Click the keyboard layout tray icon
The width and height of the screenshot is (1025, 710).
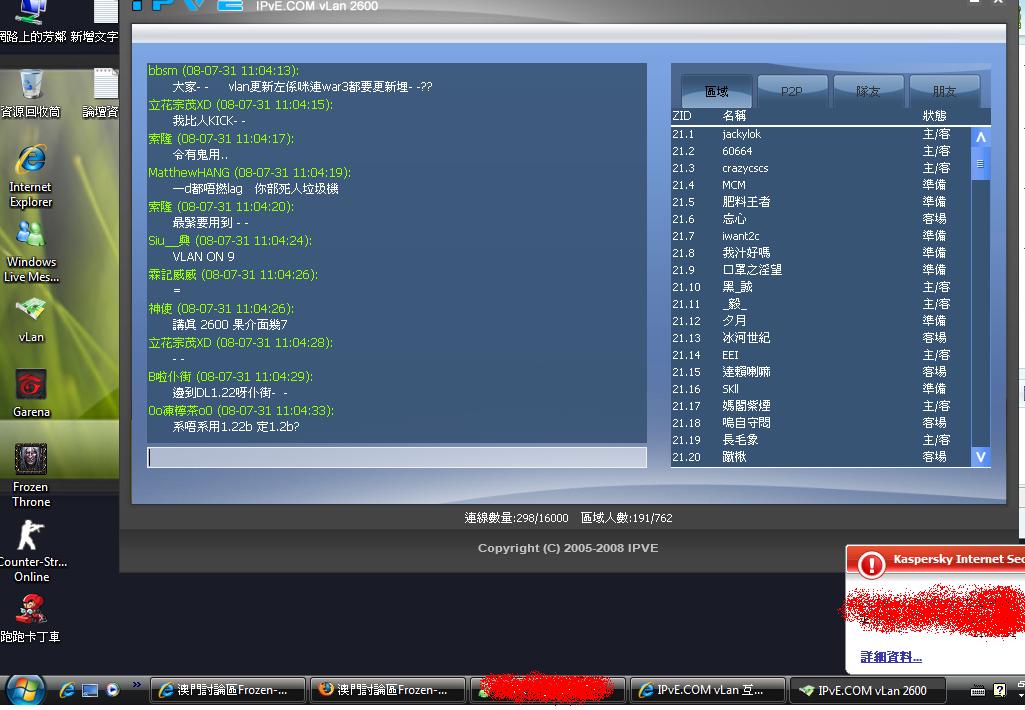(x=977, y=690)
